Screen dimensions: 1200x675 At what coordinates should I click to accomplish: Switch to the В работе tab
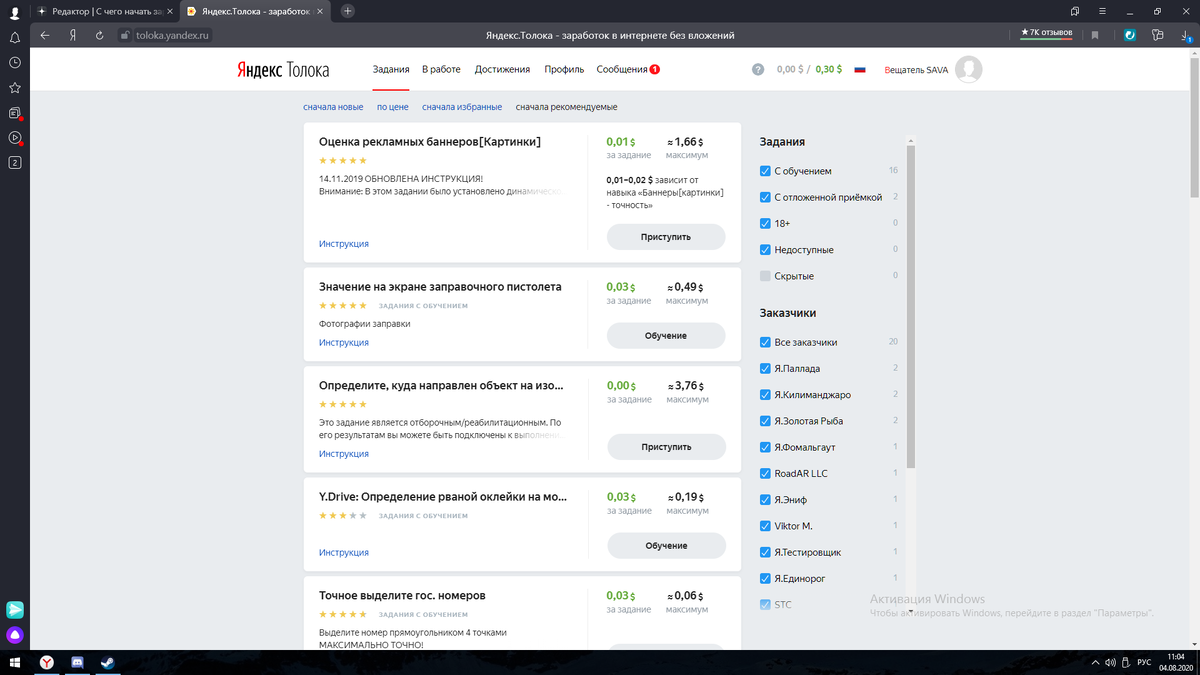(x=441, y=70)
